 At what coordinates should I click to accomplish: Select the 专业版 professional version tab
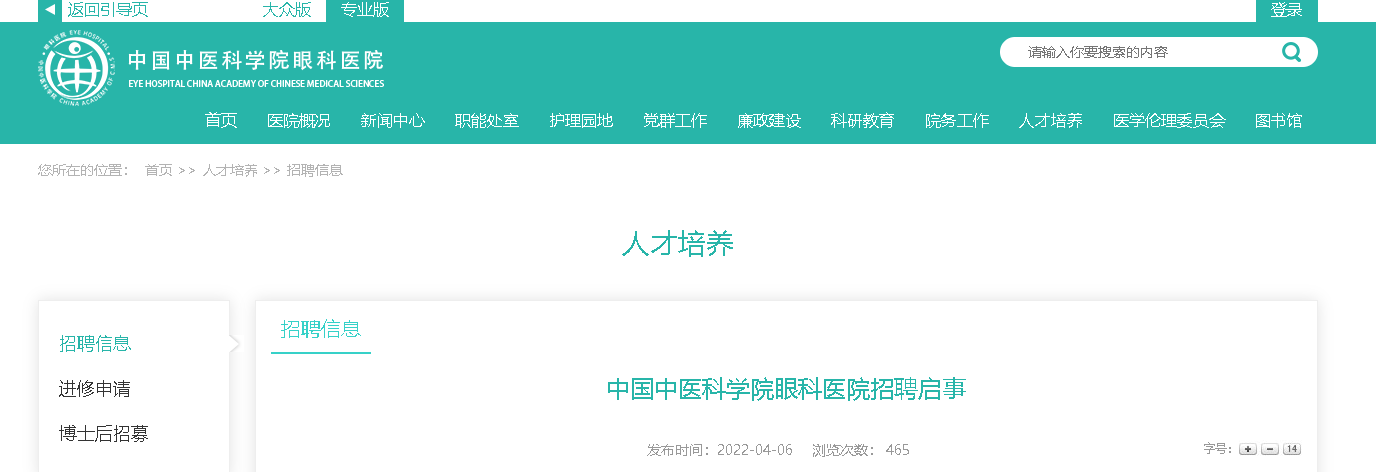tap(365, 10)
